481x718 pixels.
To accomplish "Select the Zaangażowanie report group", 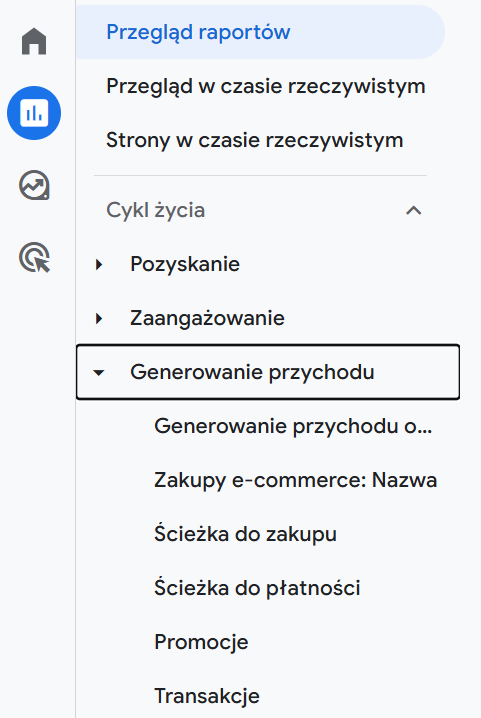I will [x=207, y=318].
